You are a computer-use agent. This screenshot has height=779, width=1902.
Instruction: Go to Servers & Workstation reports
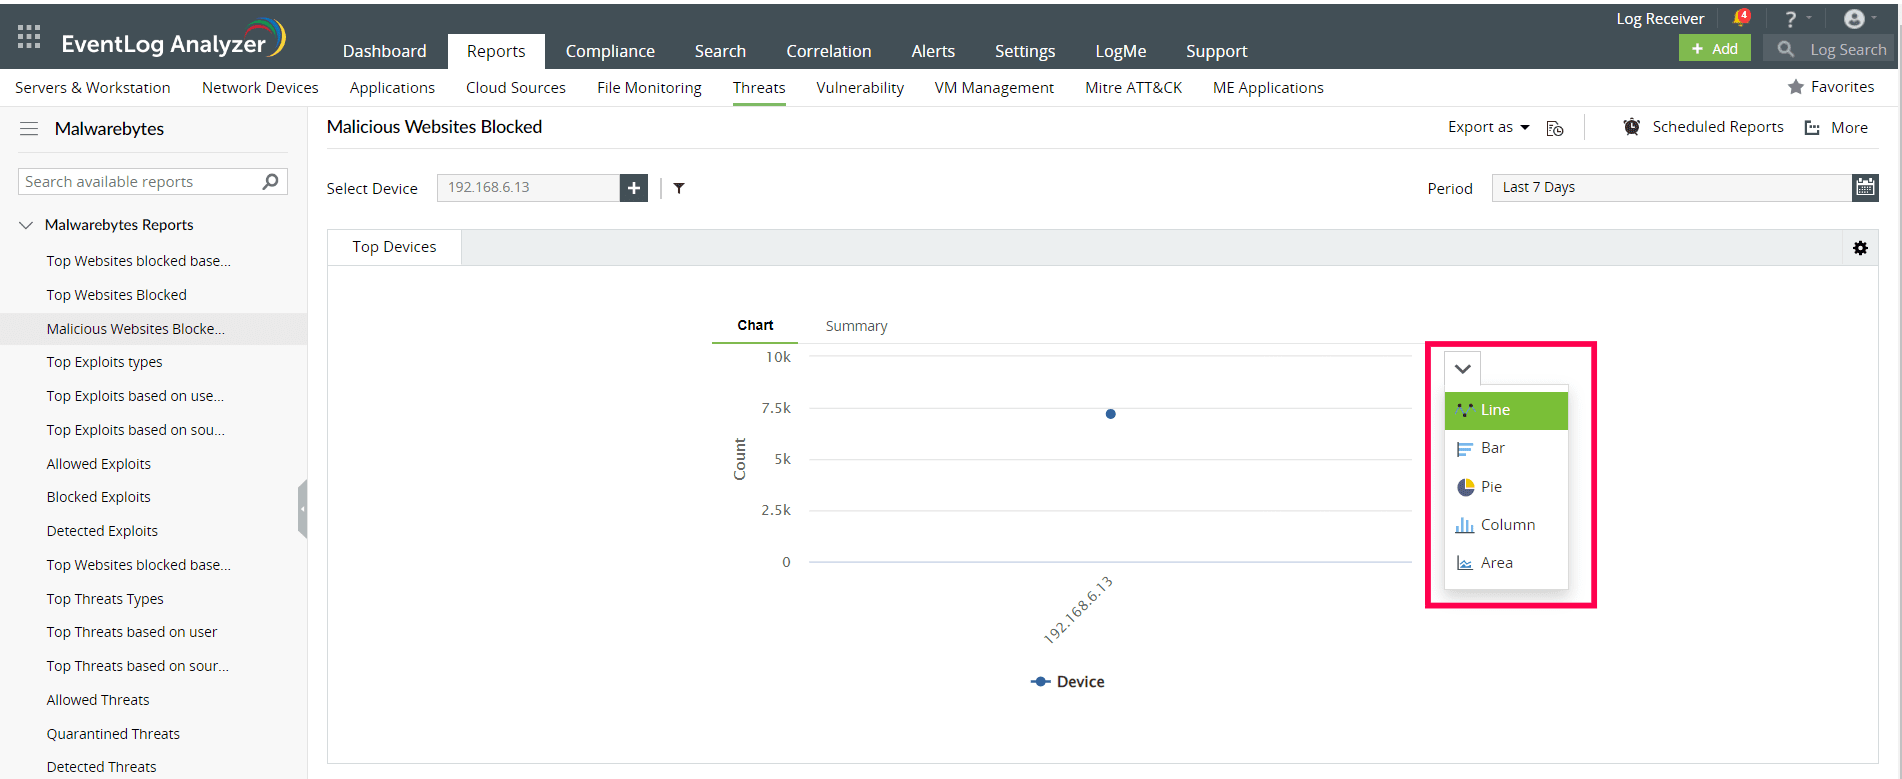point(92,88)
